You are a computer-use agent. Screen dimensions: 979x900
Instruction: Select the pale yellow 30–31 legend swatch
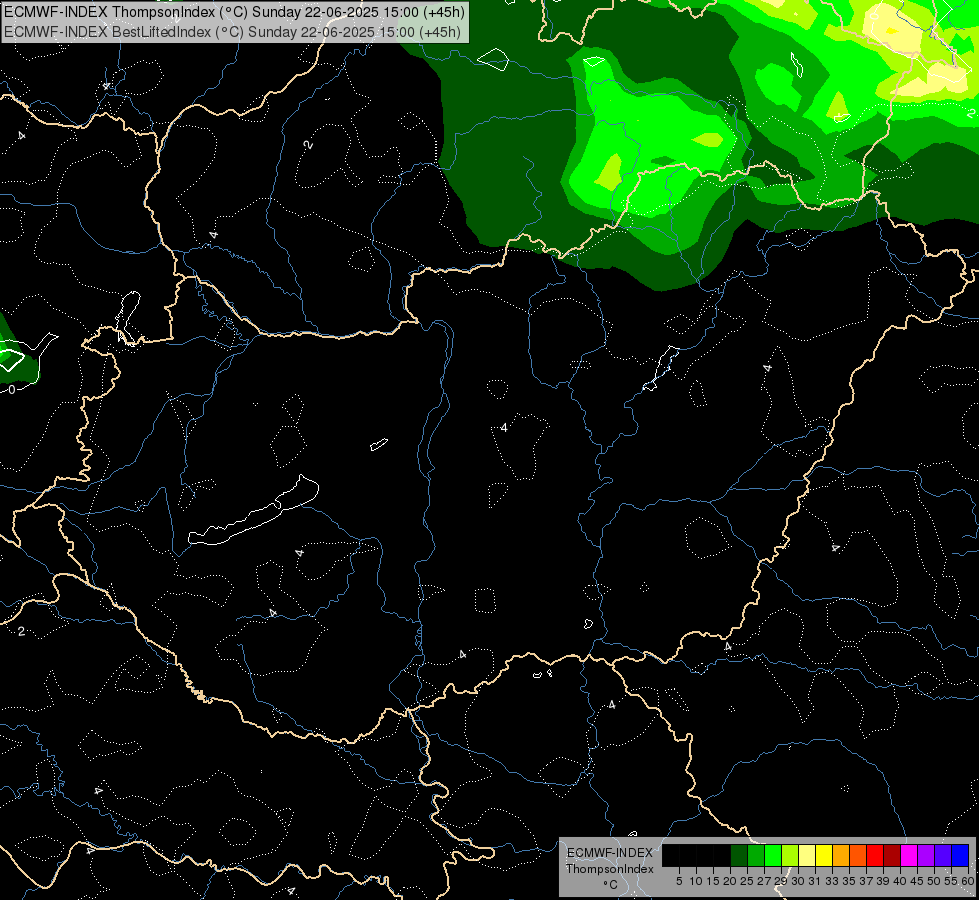pyautogui.click(x=807, y=856)
